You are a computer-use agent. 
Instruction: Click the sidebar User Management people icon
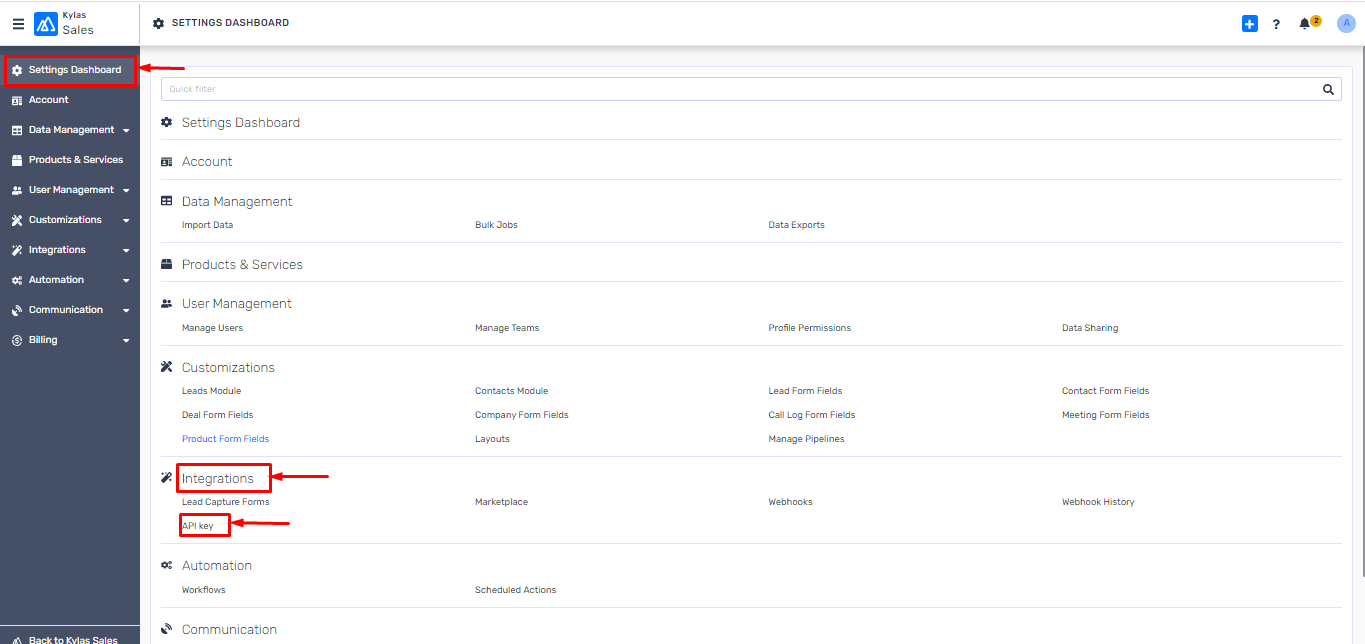tap(17, 190)
